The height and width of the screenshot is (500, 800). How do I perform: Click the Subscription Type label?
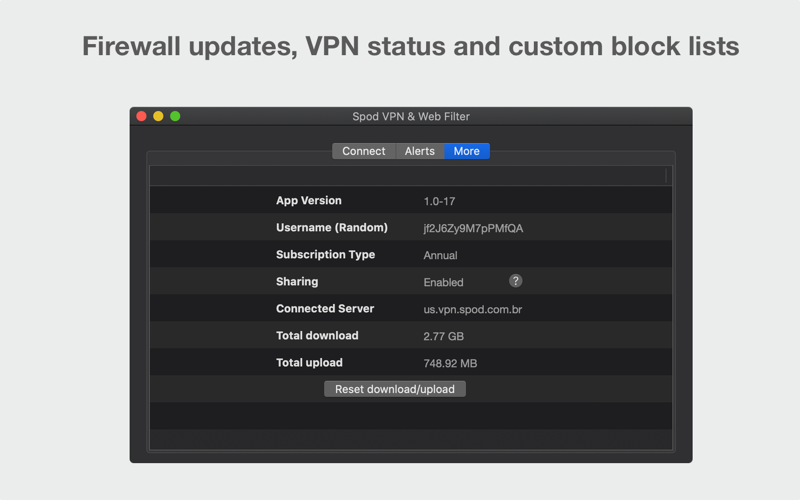click(x=326, y=255)
